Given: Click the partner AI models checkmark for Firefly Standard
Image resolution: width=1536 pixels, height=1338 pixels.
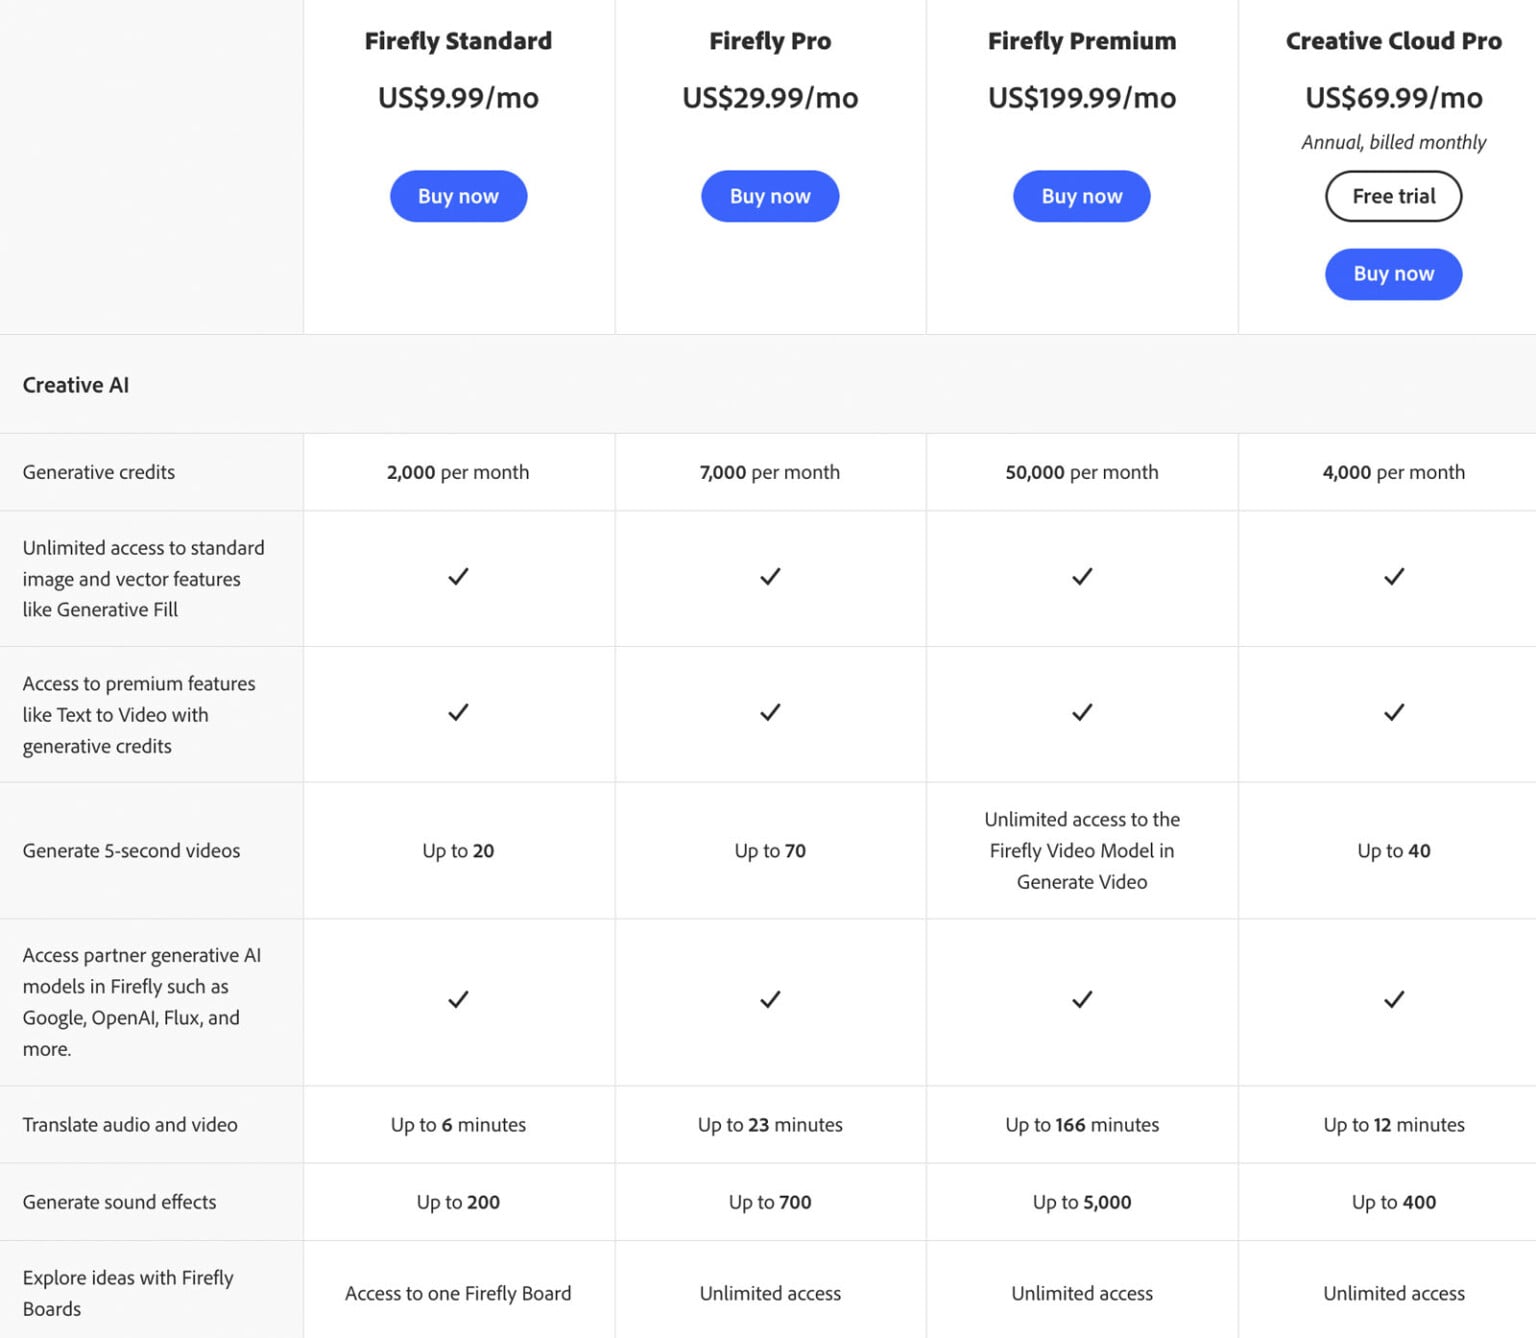Looking at the screenshot, I should (x=458, y=1000).
